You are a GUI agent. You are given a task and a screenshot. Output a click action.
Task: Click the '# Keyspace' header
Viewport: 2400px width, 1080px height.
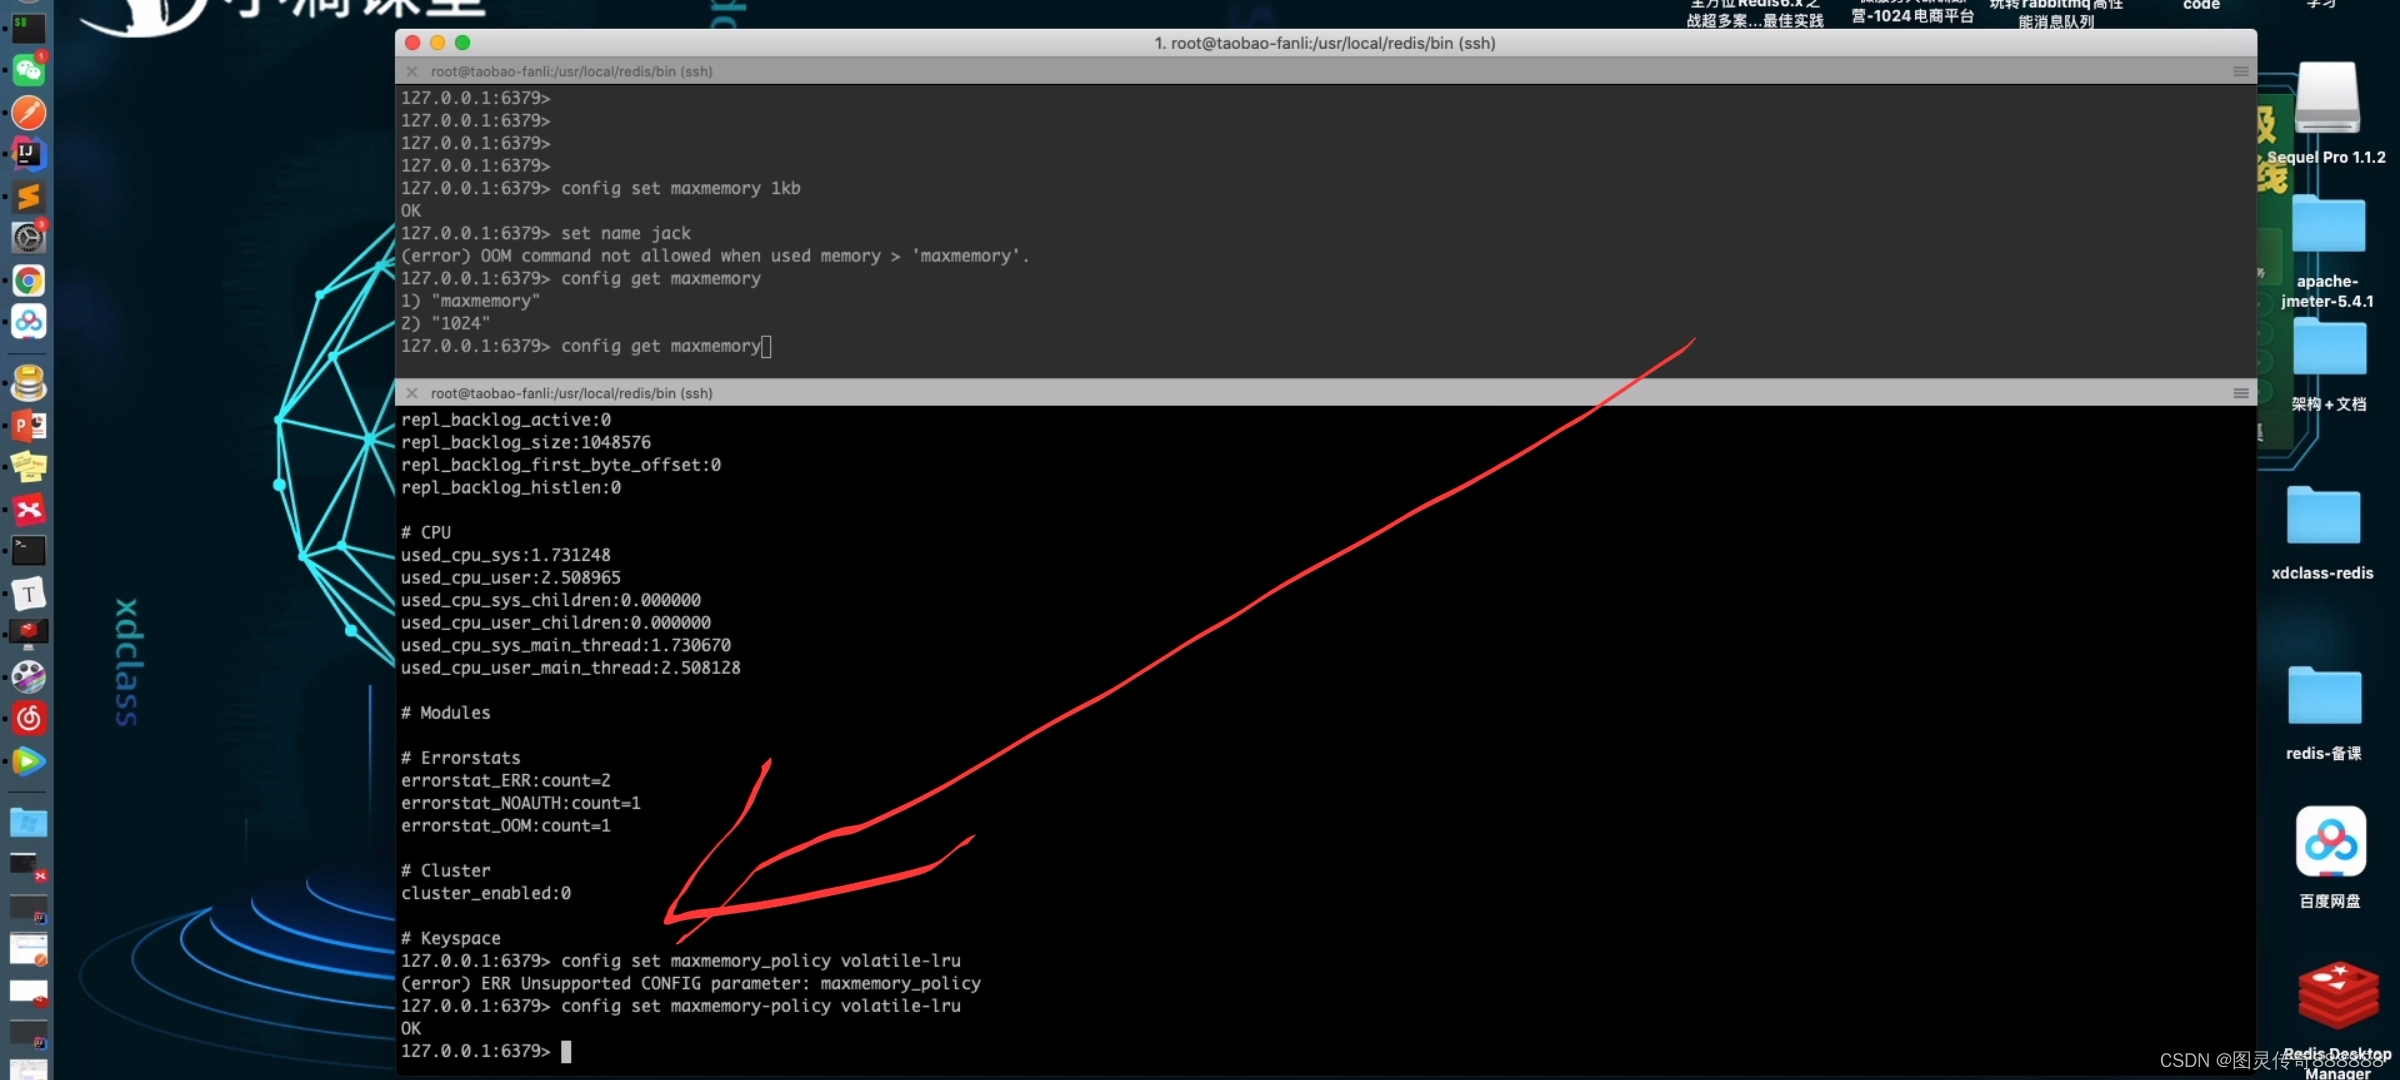(450, 938)
